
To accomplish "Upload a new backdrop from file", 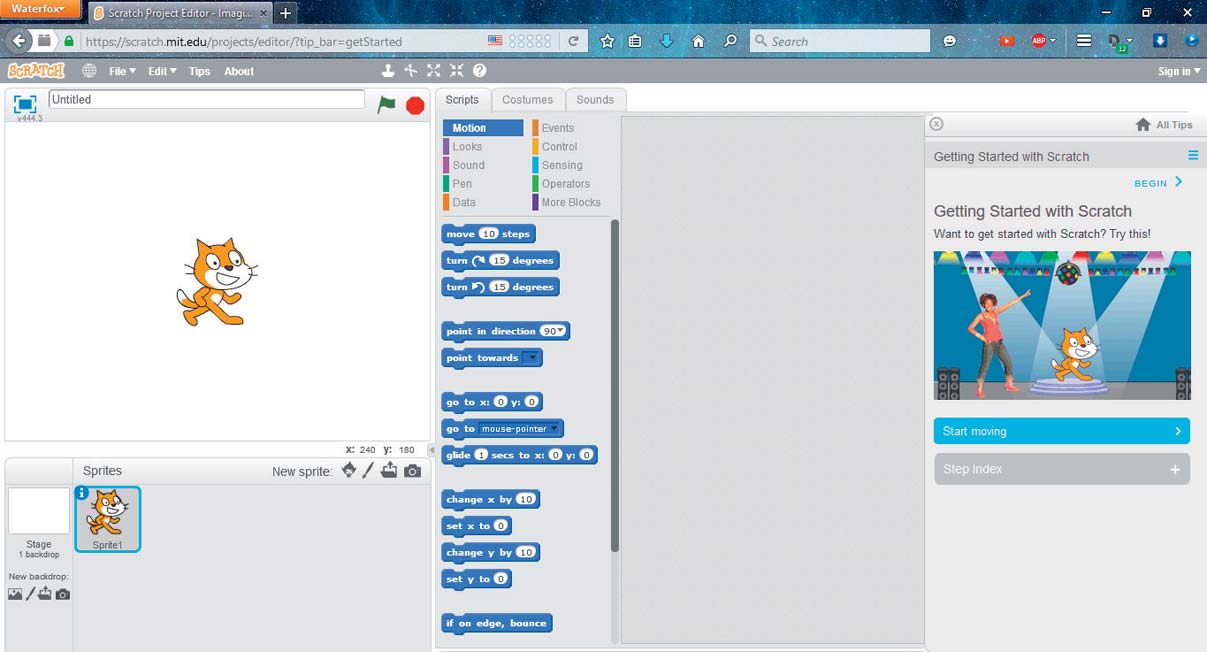I will [45, 594].
